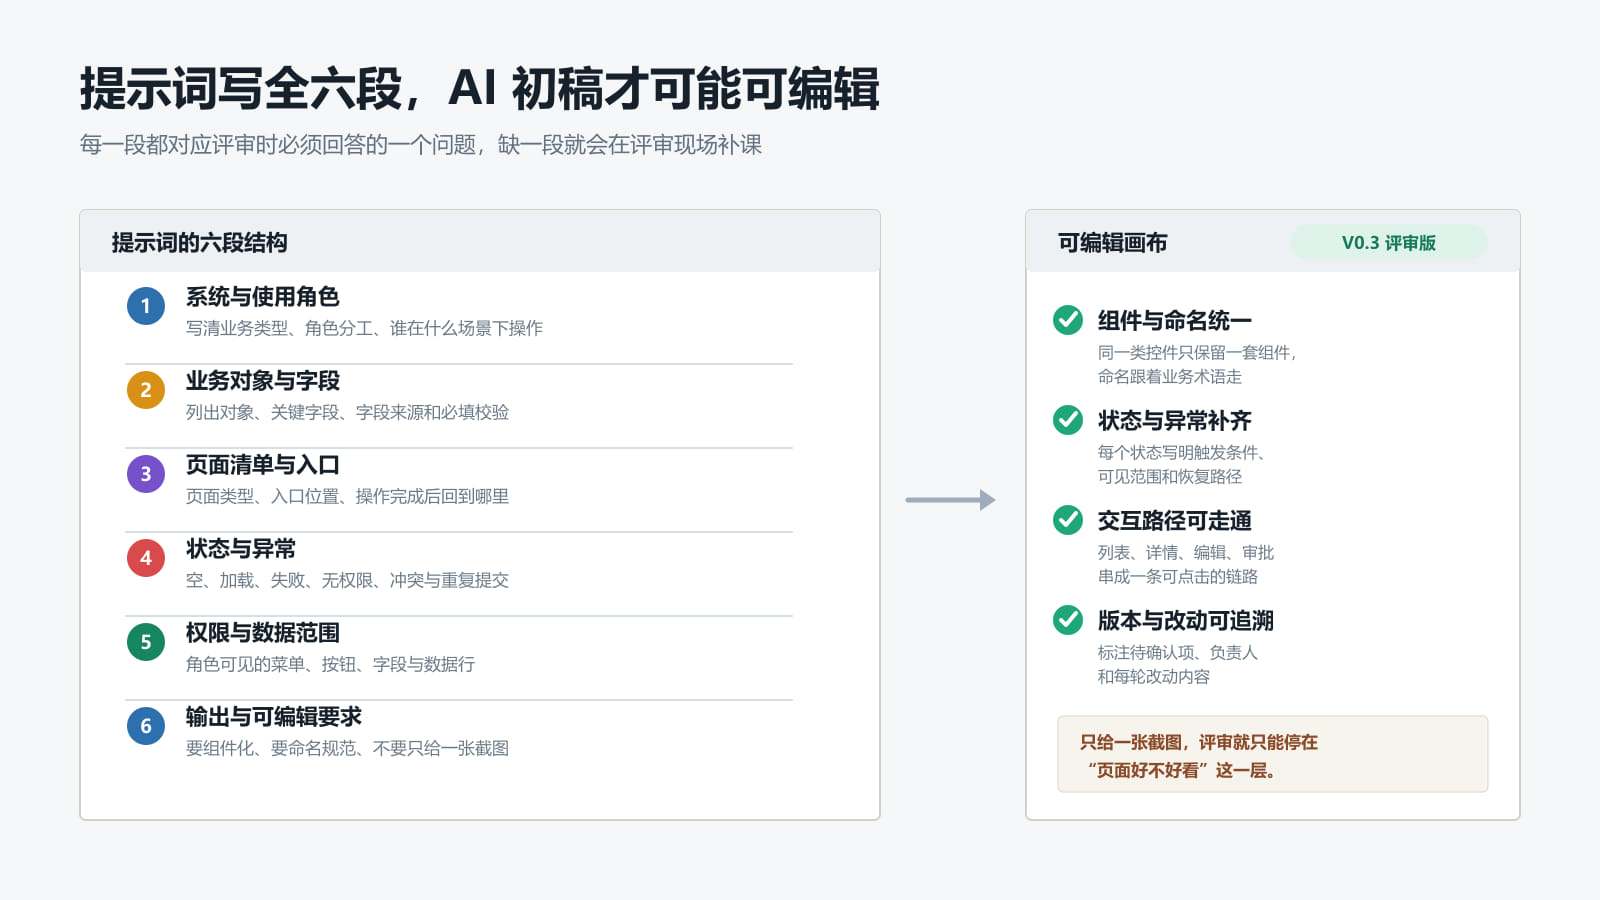The image size is (1600, 900).
Task: Select the heading 输出与可编辑要求
Action: tap(274, 717)
